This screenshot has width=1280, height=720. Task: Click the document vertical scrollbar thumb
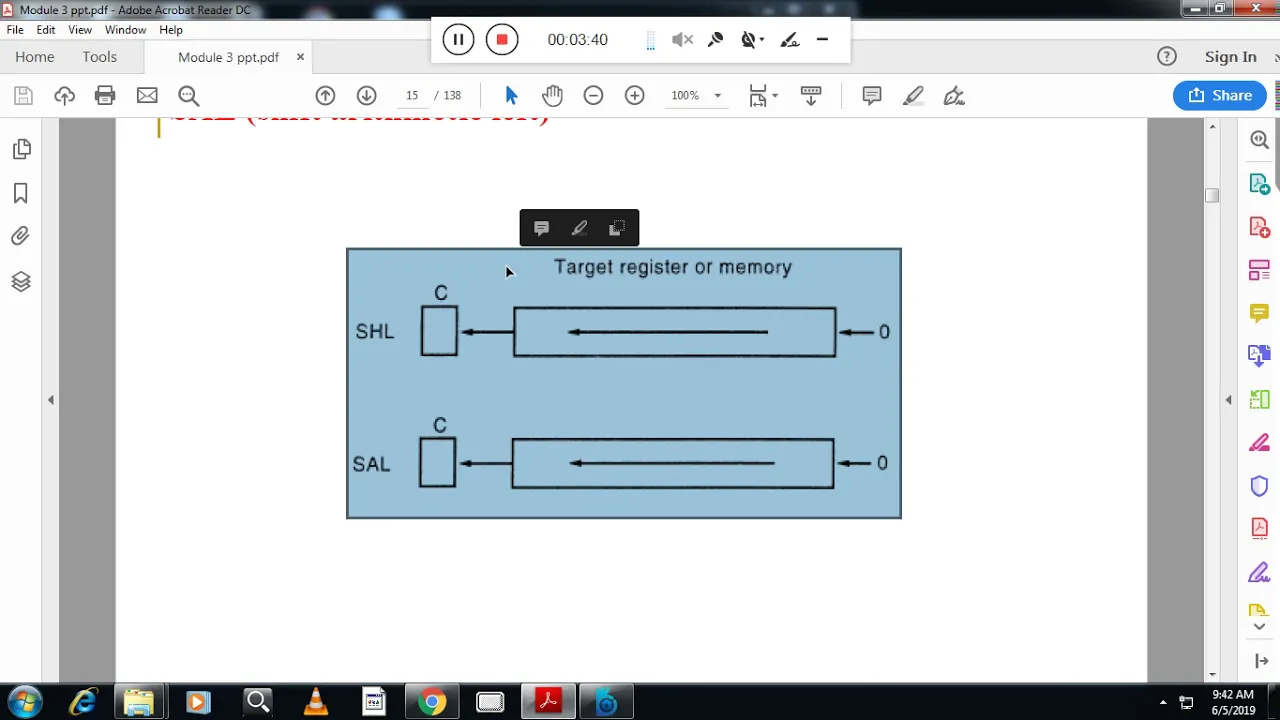click(1212, 195)
